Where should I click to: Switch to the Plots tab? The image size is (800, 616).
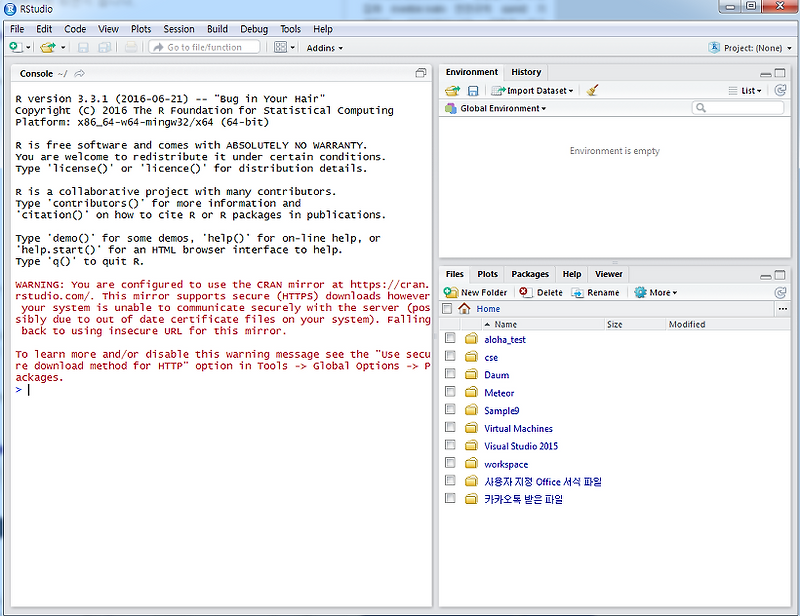tap(487, 274)
